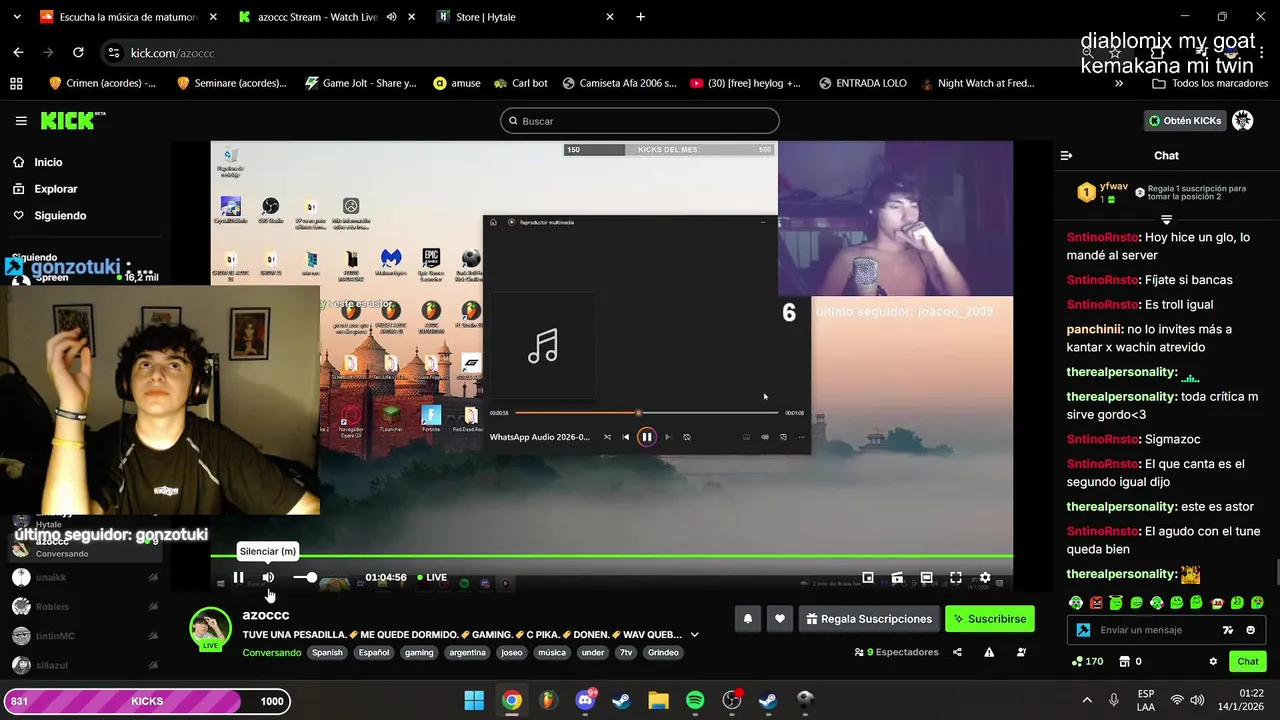Enable picture-in-picture mini player

pos(868,577)
